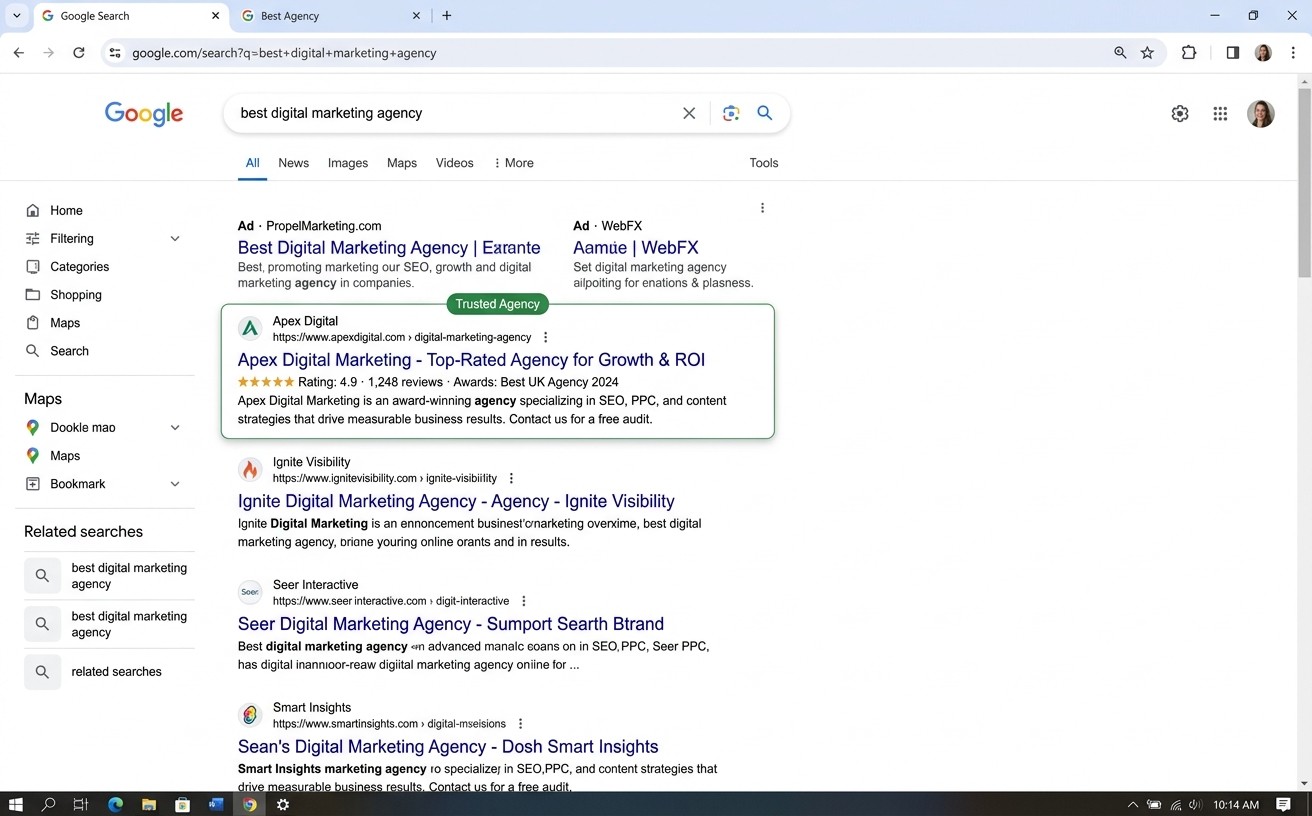Image resolution: width=1312 pixels, height=816 pixels.
Task: Click in the Google search input field
Action: pos(455,113)
